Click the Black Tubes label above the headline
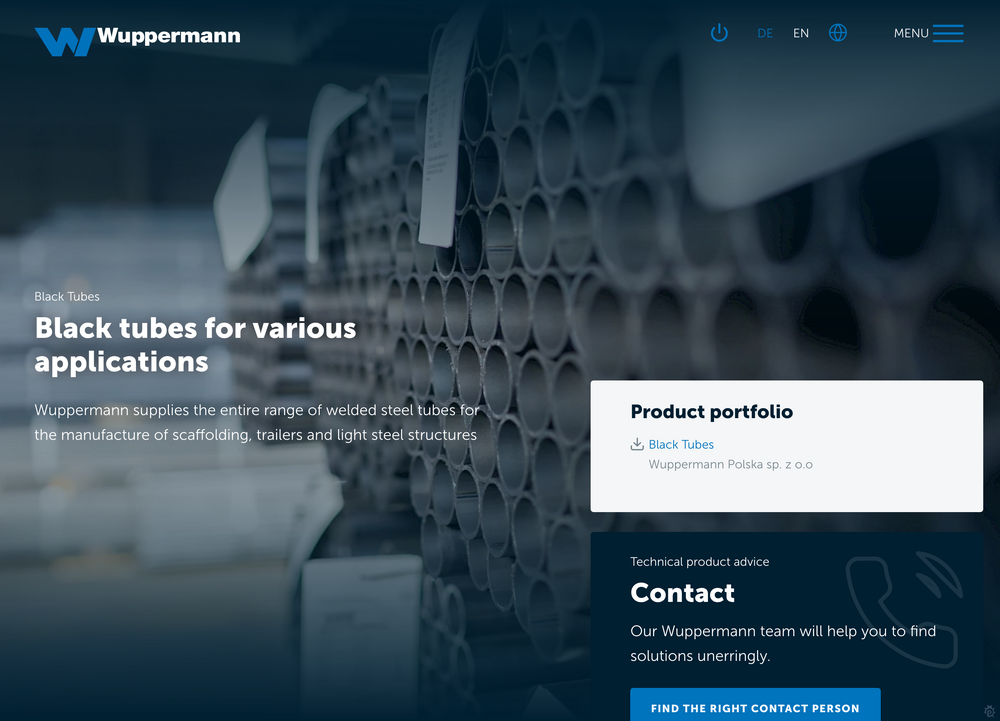Viewport: 1000px width, 721px height. (x=67, y=296)
